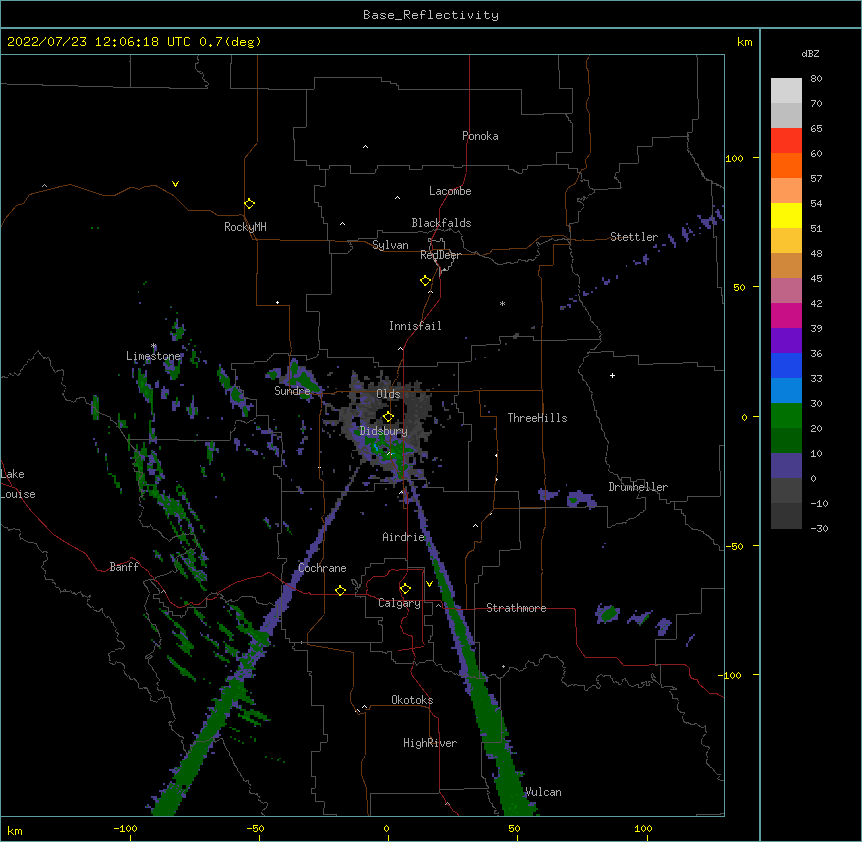Viewport: 862px width, 842px height.
Task: Click the Vulcan town label
Action: [543, 792]
